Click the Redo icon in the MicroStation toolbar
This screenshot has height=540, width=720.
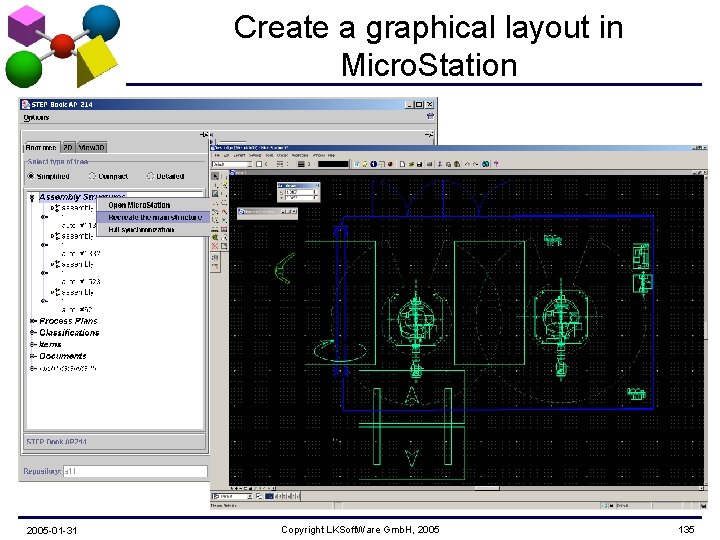point(475,164)
